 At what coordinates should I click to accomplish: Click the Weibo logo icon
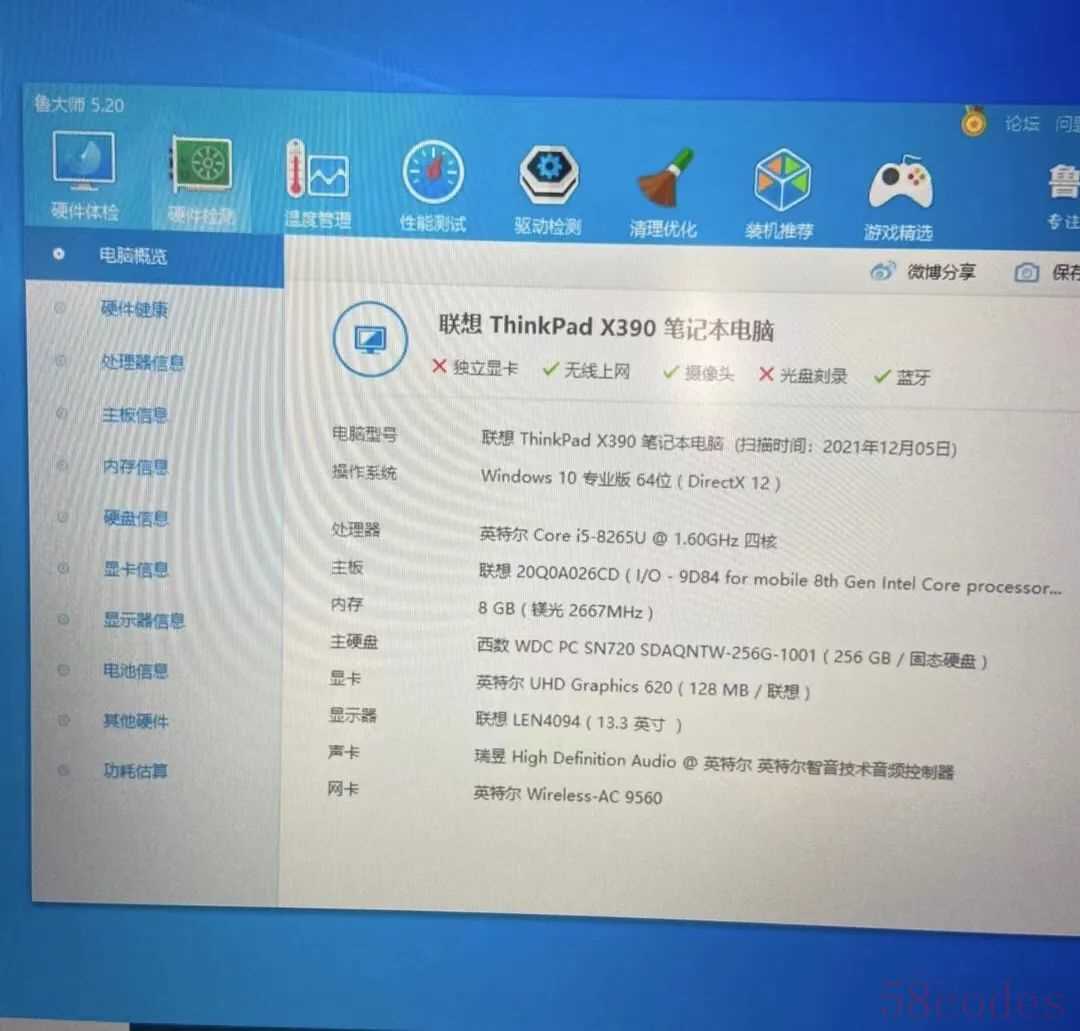[x=882, y=271]
